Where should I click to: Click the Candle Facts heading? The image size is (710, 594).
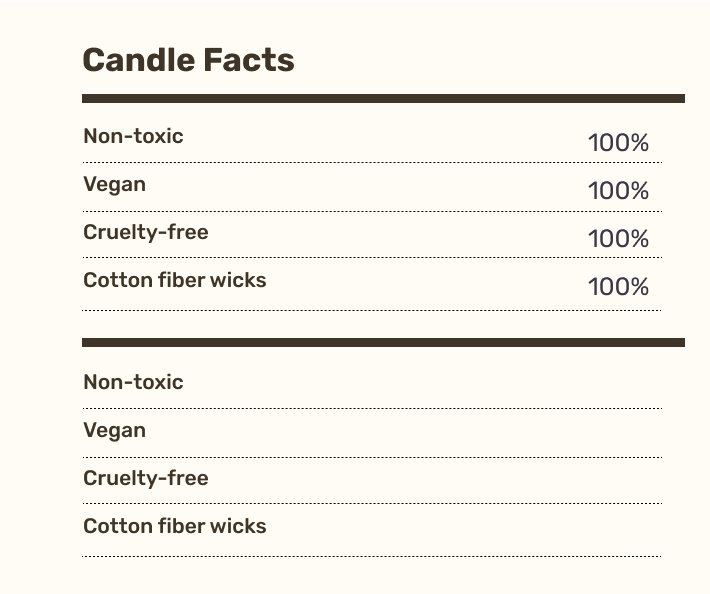tap(188, 60)
